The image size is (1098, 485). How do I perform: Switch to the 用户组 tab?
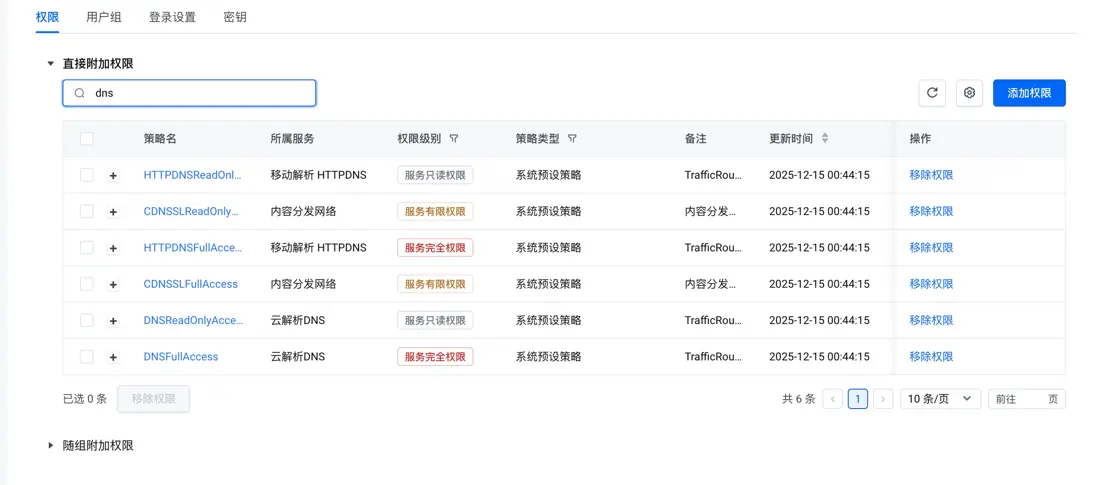tap(104, 17)
